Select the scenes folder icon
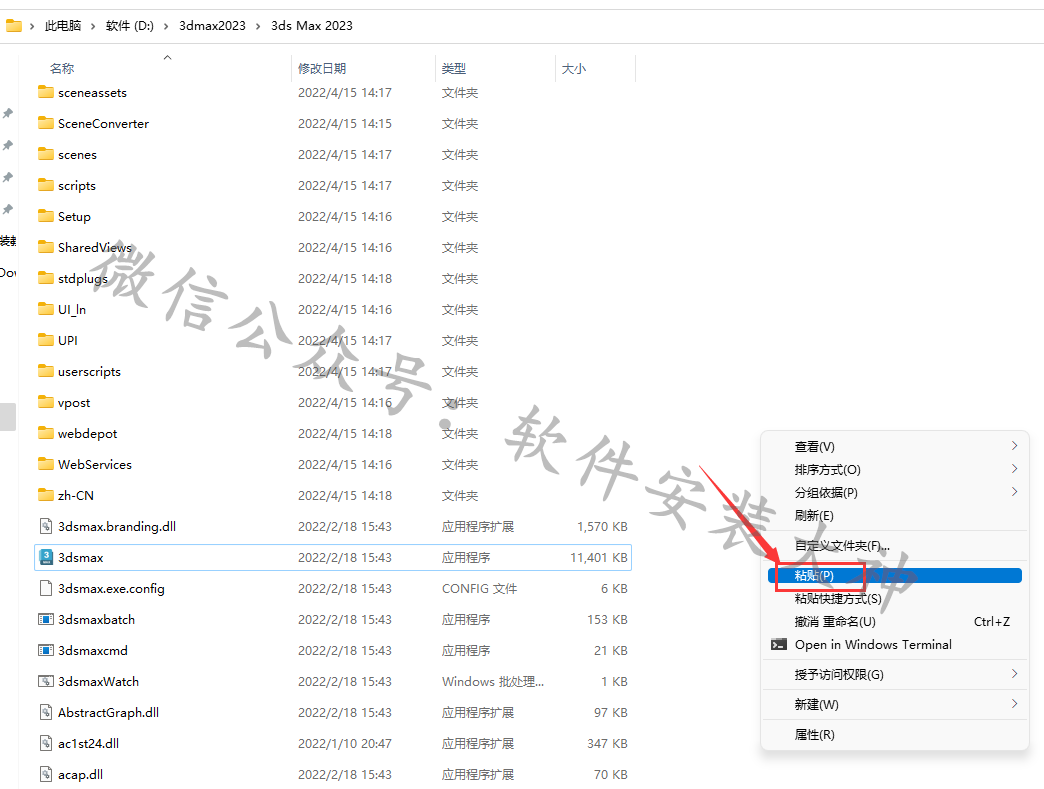The height and width of the screenshot is (789, 1044). tap(46, 154)
